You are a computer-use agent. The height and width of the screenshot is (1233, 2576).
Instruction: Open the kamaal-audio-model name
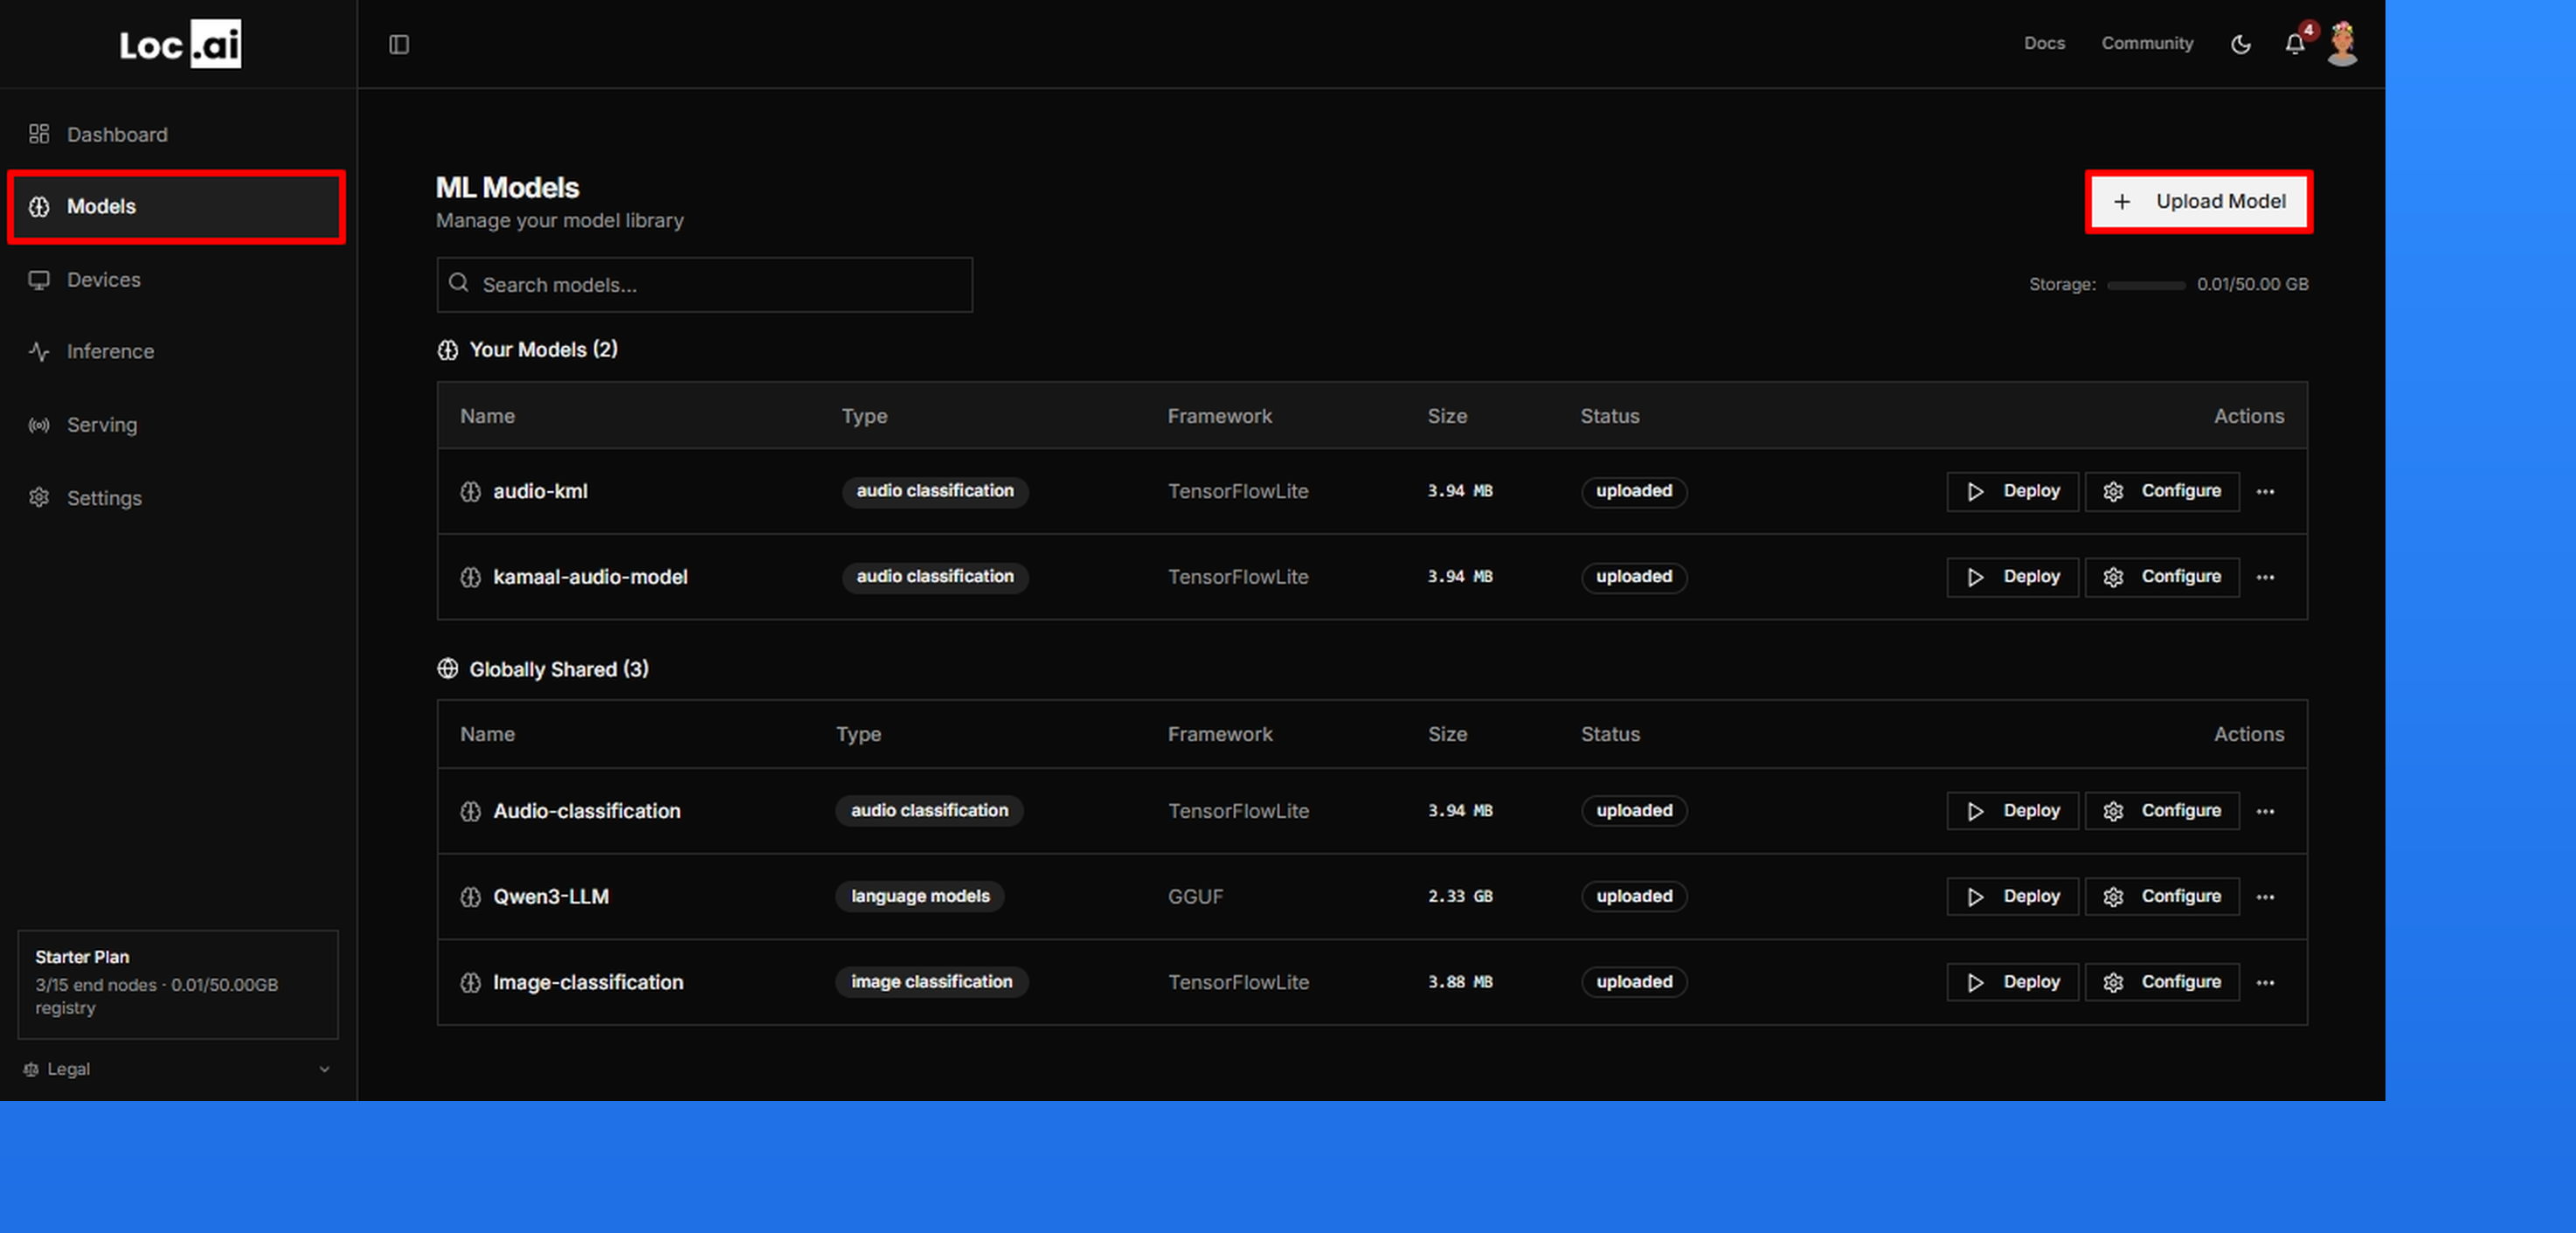tap(590, 577)
